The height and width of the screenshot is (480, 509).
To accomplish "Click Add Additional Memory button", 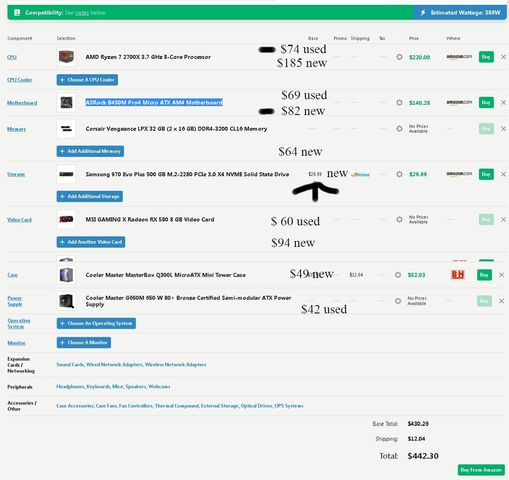I will (x=90, y=151).
